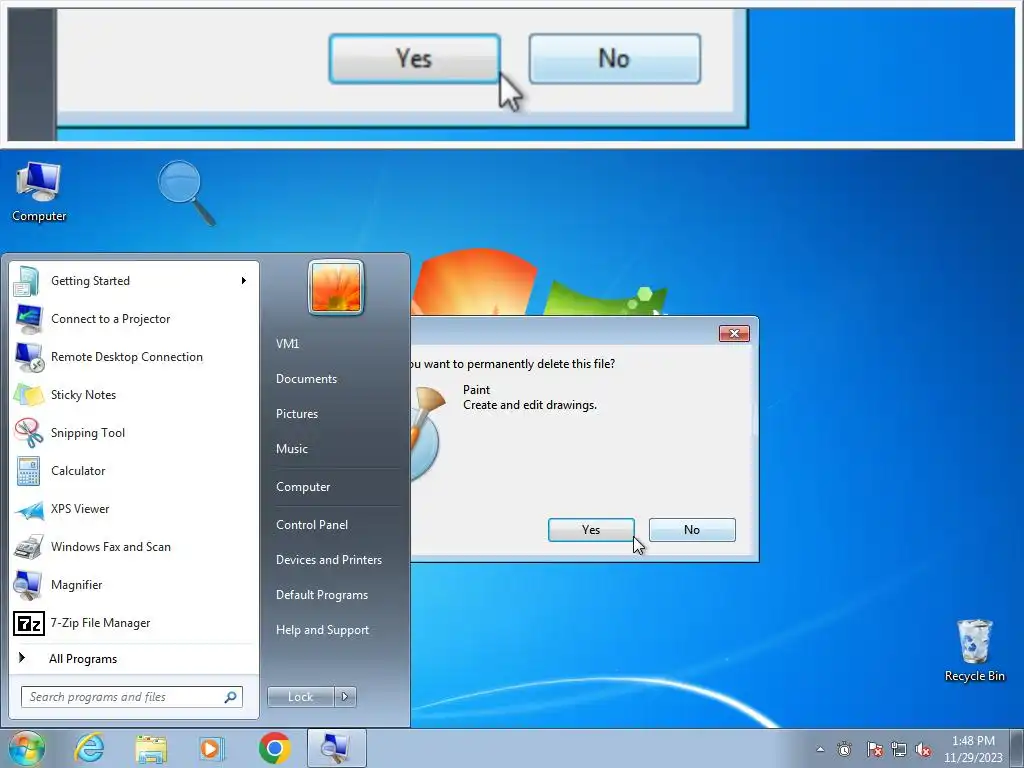Confirm deletion with Yes button in dialog

tap(591, 530)
